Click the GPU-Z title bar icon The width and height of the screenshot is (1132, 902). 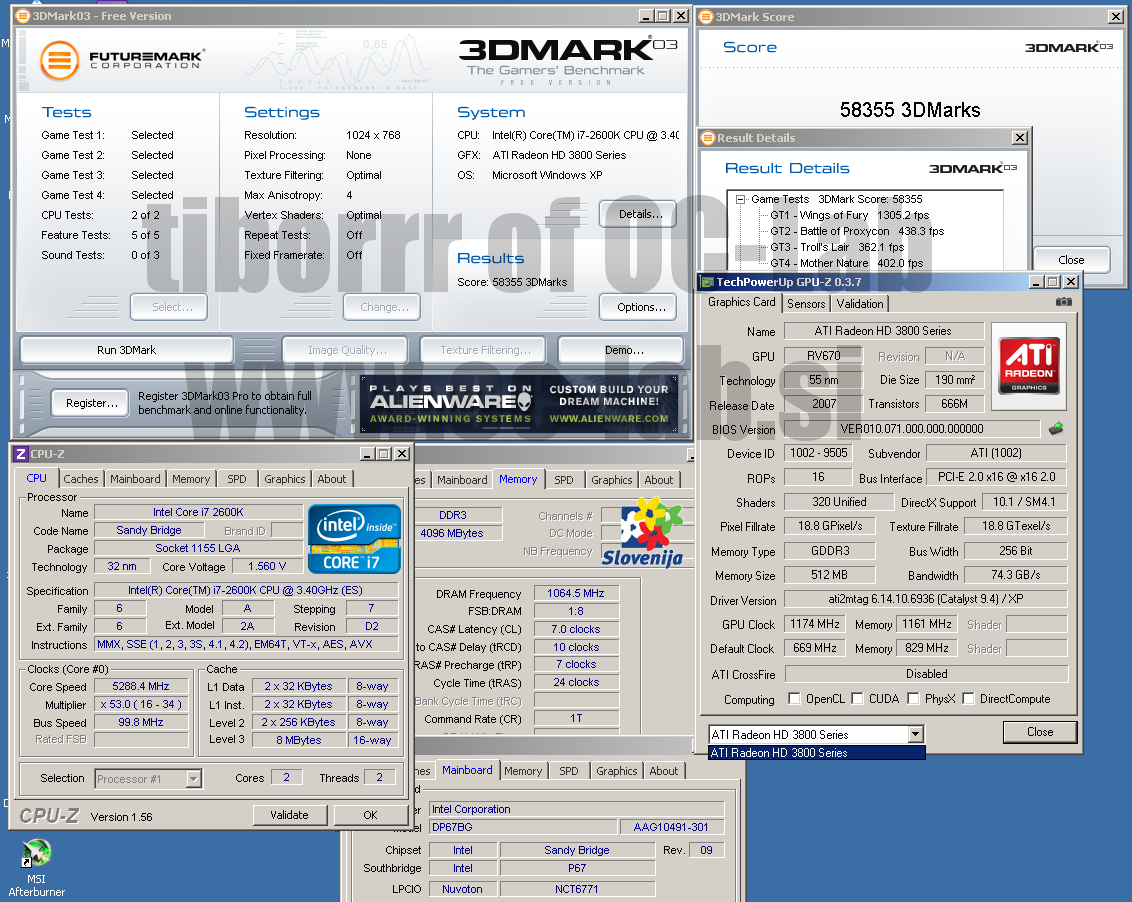tap(708, 282)
